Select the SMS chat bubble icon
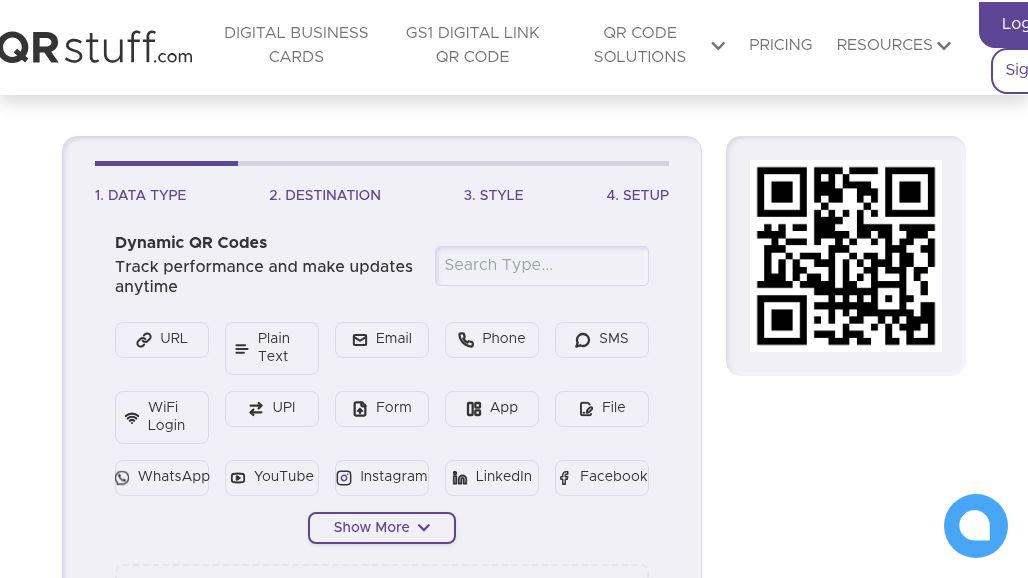 (x=582, y=340)
